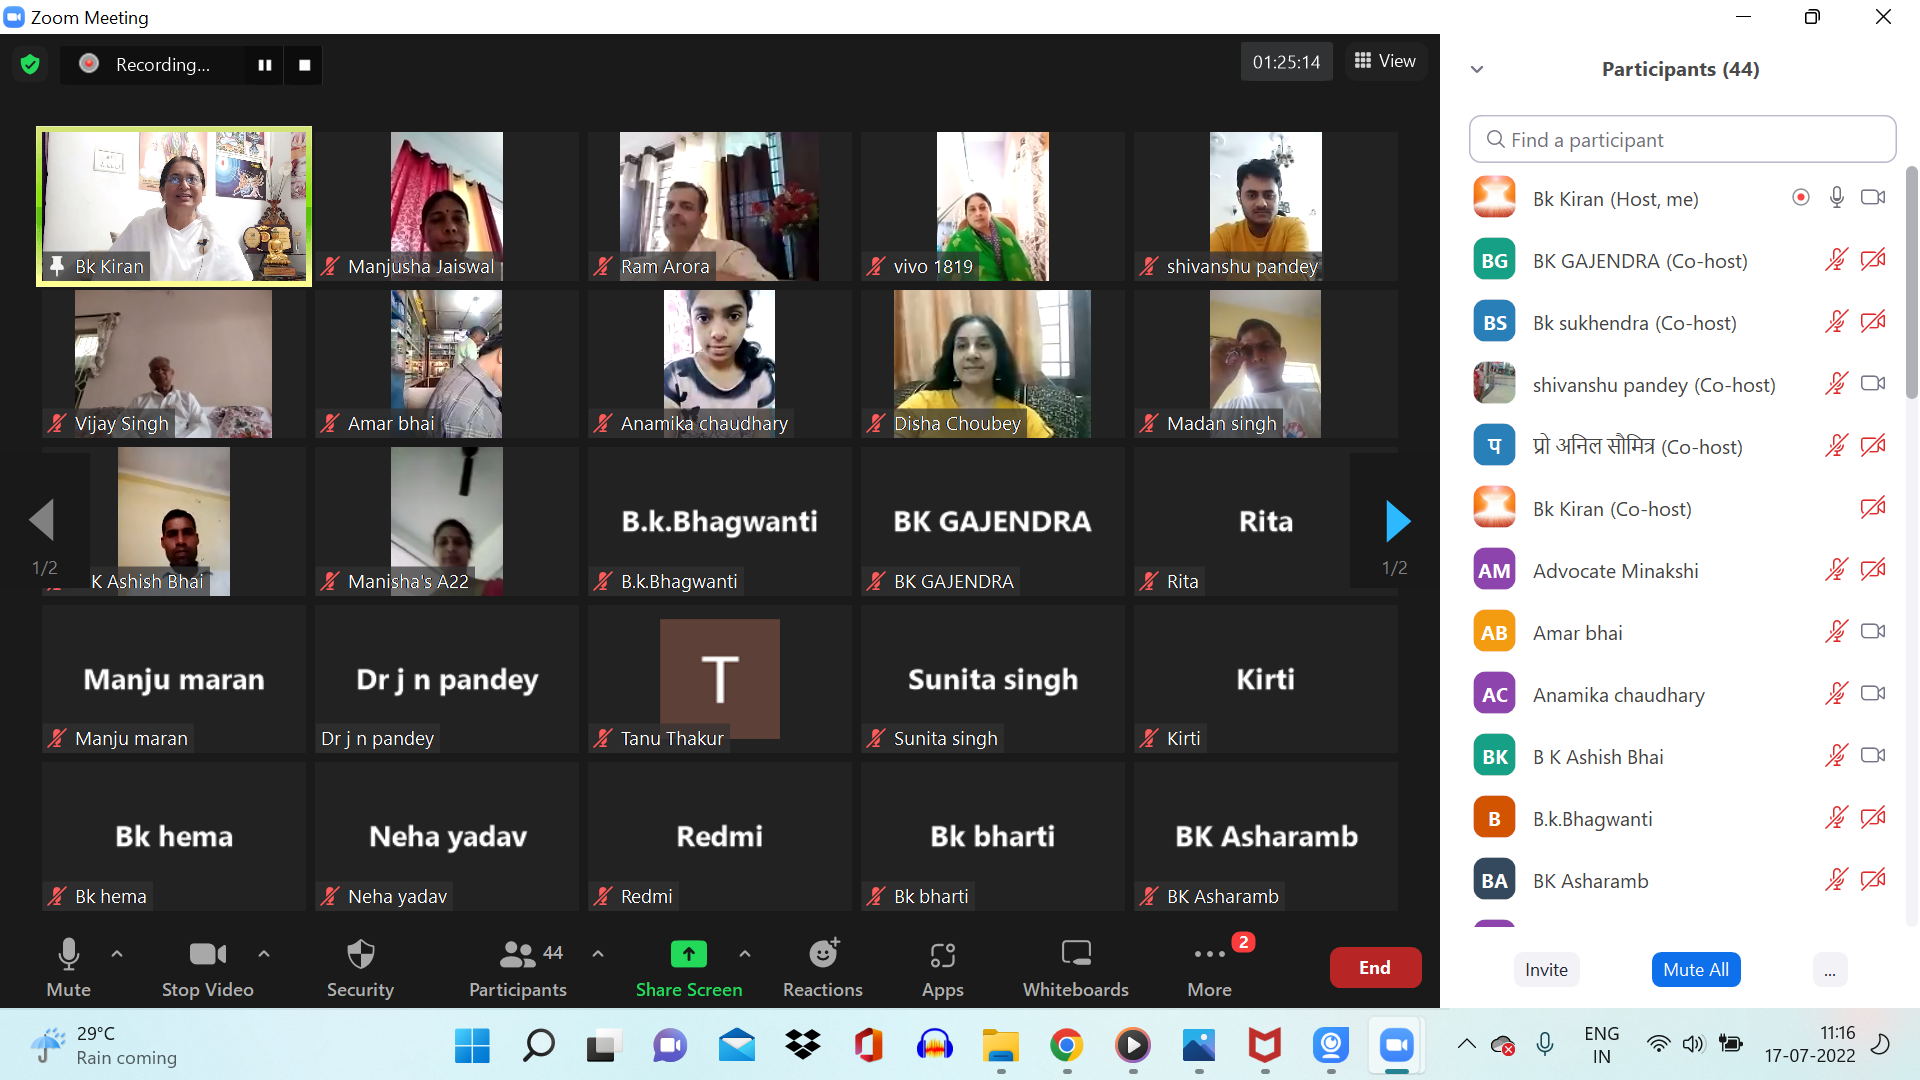Select Advocate Minakshi in participants list
The height and width of the screenshot is (1080, 1920).
point(1680,571)
